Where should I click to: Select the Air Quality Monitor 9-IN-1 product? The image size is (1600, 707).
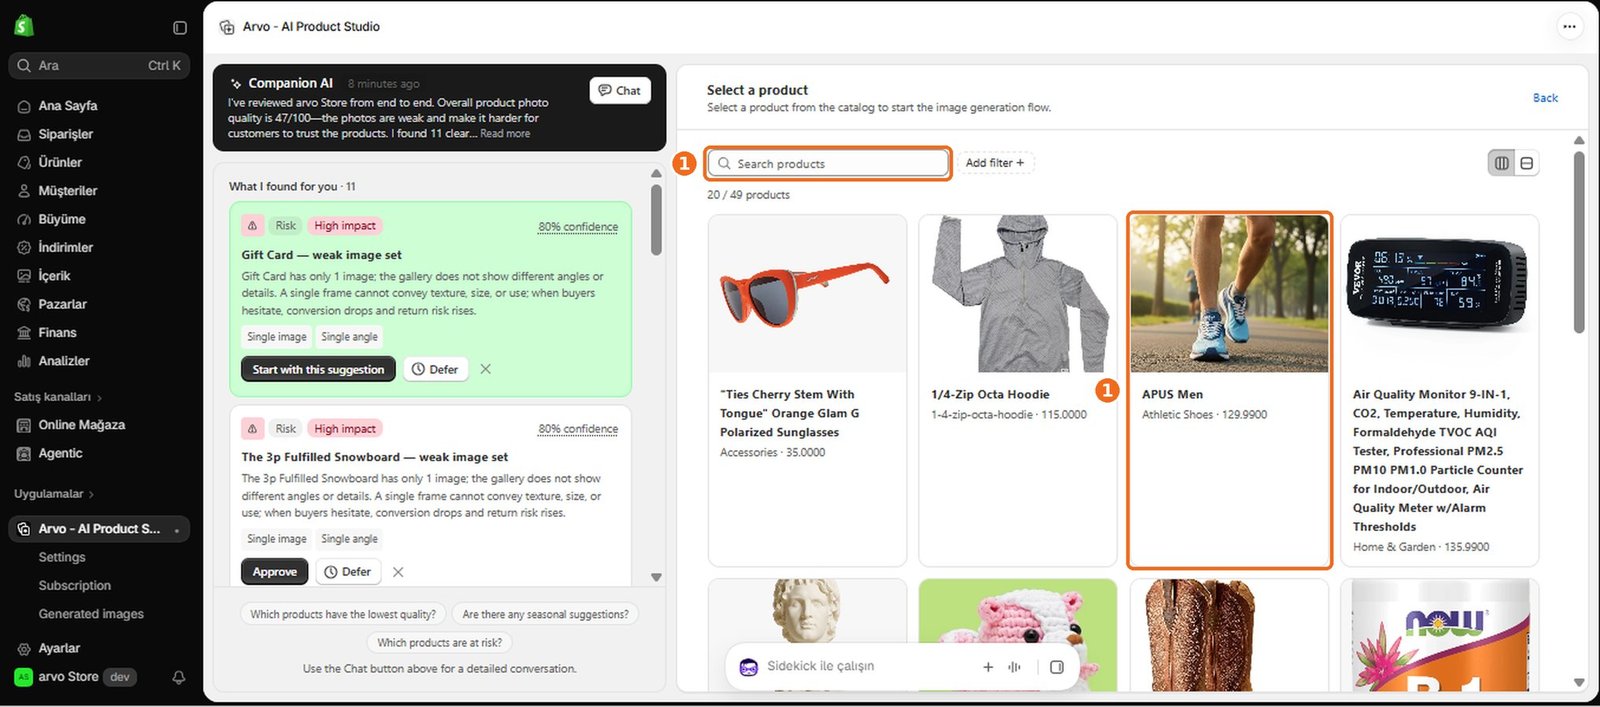click(x=1440, y=390)
